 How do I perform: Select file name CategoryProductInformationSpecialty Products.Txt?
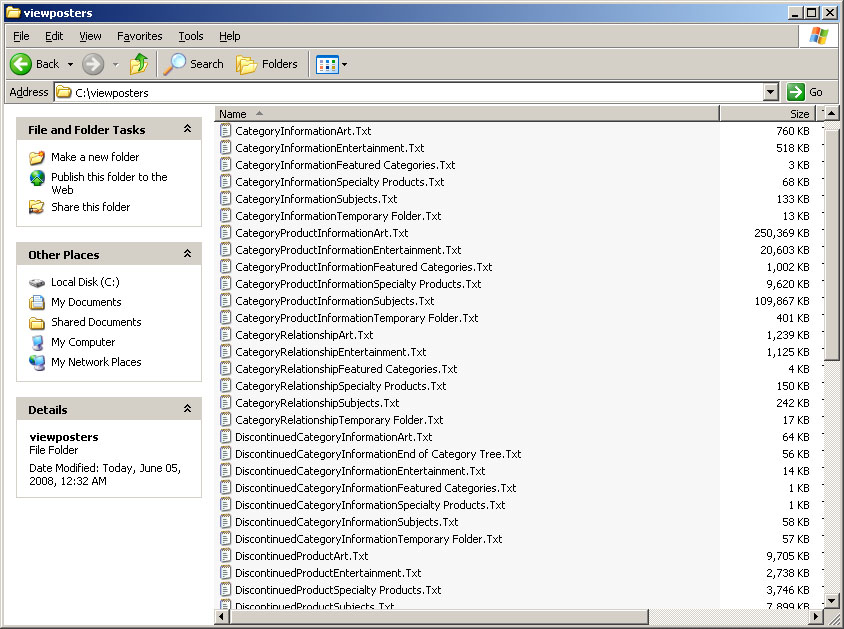[358, 284]
